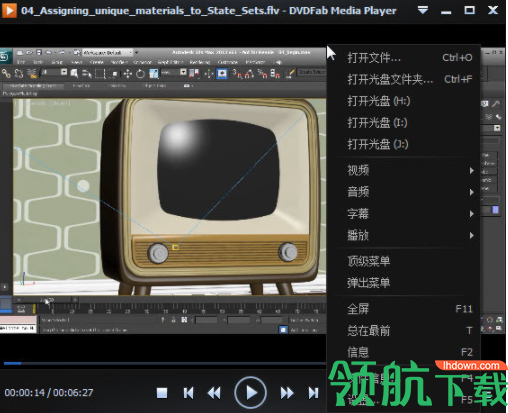This screenshot has width=508, height=413.
Task: Click the 3ds Max timeline slider
Action: click(x=47, y=300)
